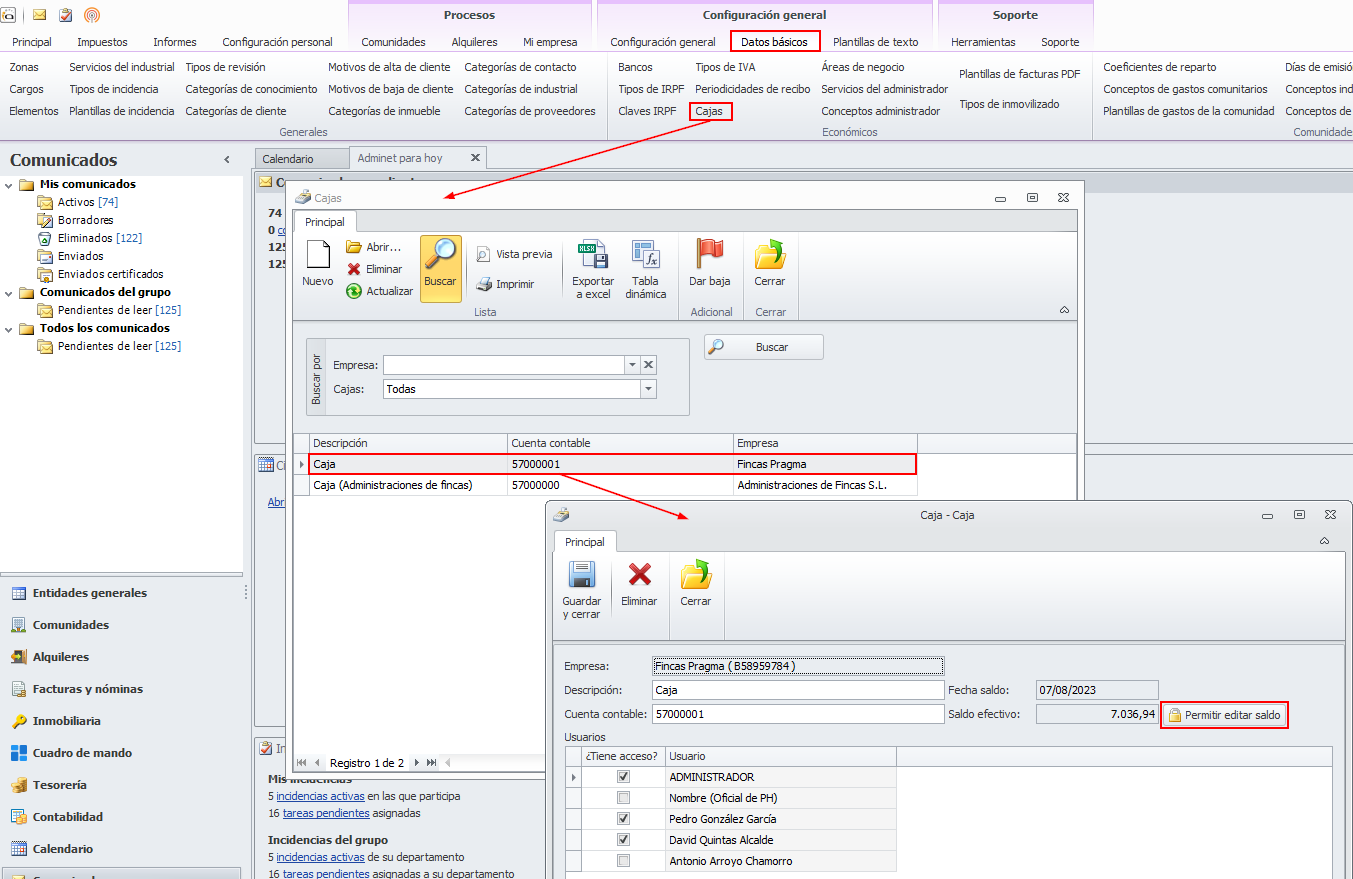Open Bancos in the Económicos ribbon group

(x=635, y=67)
